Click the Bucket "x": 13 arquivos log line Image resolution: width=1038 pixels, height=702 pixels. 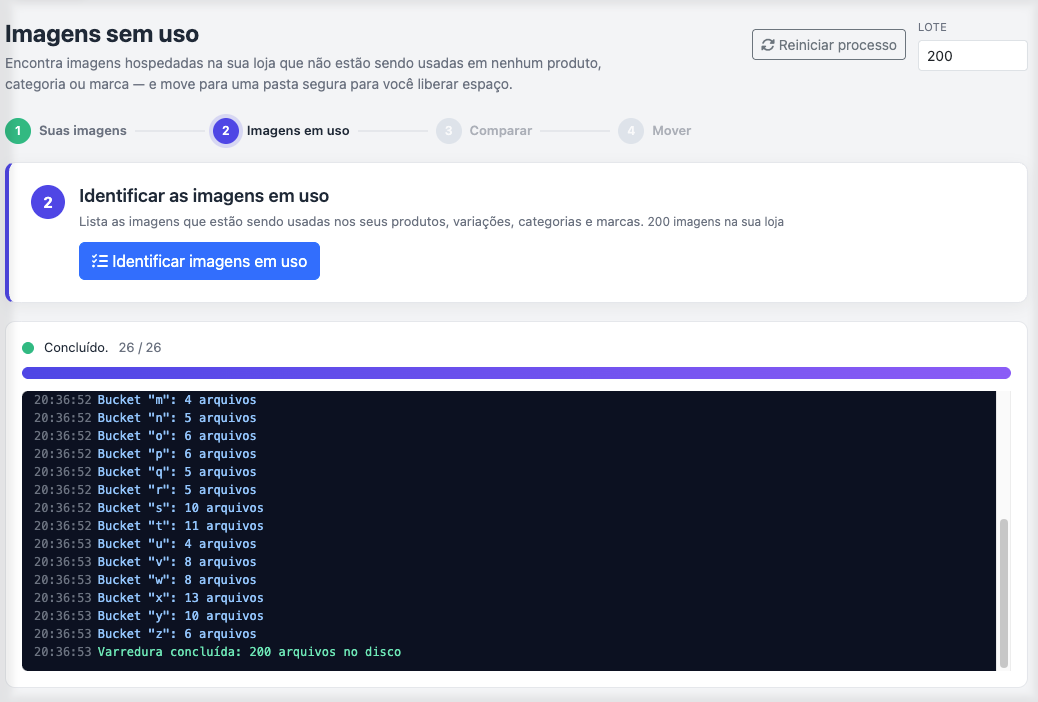coord(148,597)
